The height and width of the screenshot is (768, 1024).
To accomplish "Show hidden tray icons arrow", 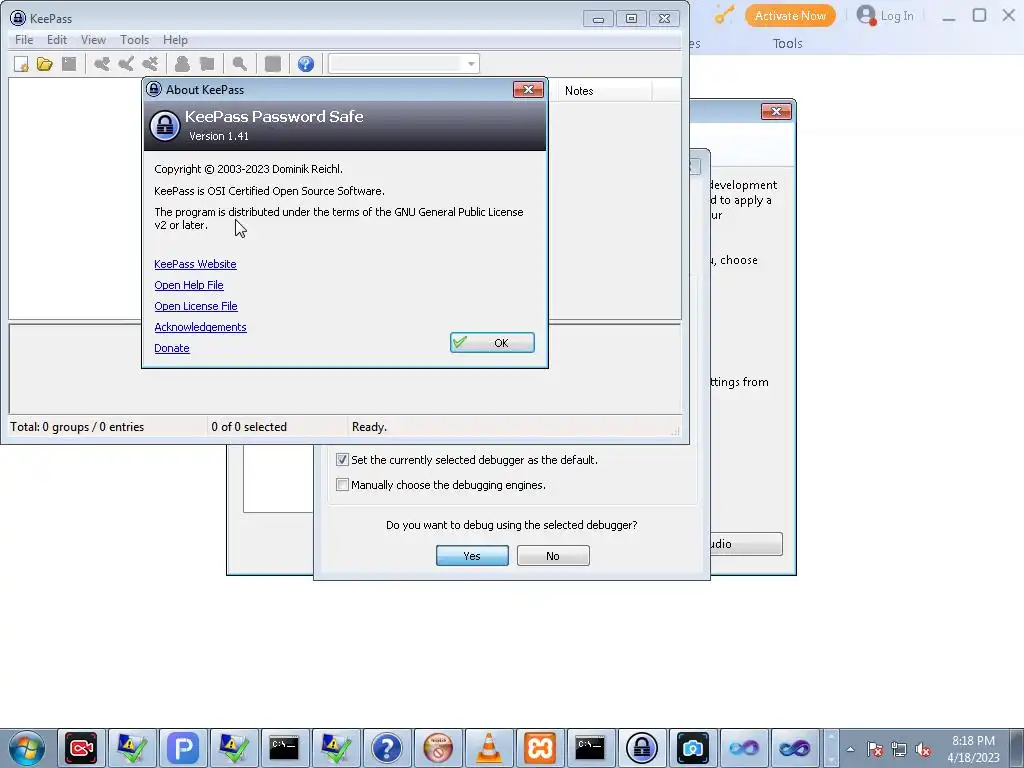I will coord(850,749).
